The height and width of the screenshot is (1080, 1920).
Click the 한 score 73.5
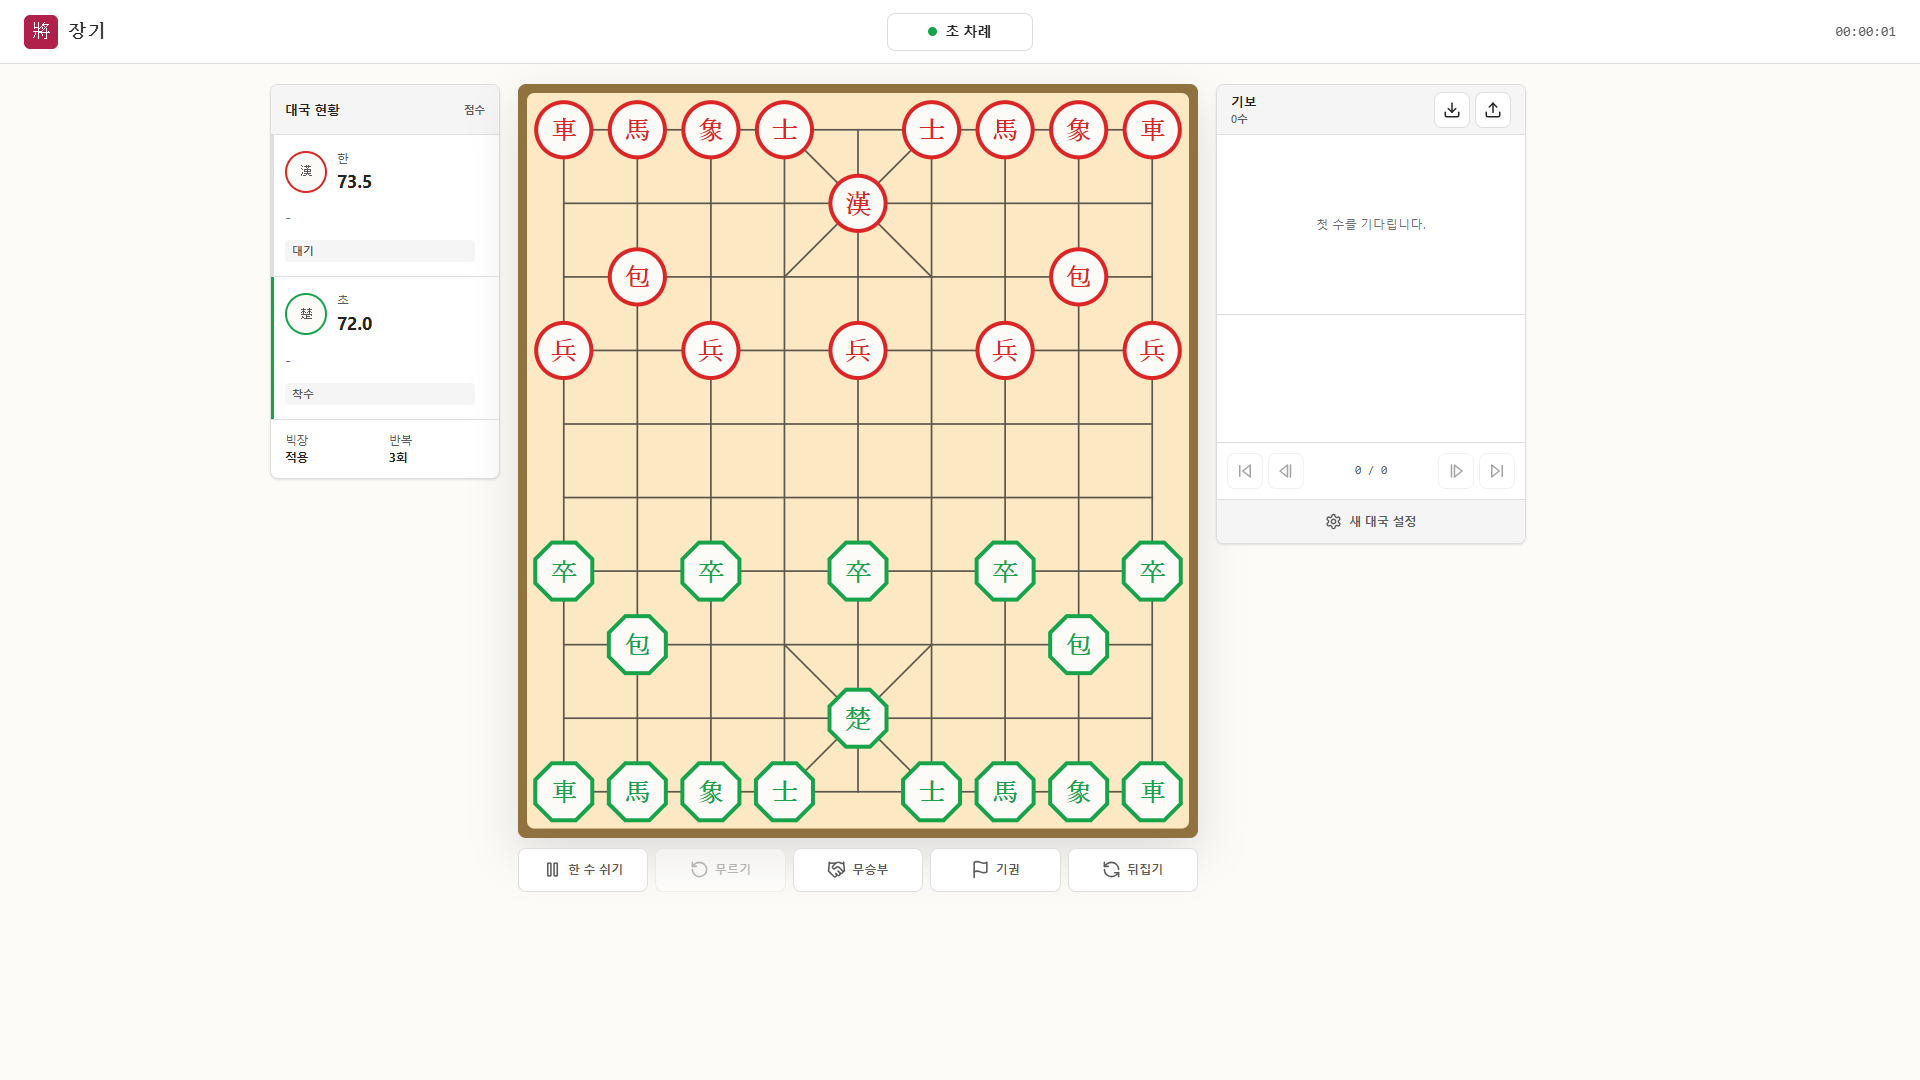pyautogui.click(x=354, y=182)
